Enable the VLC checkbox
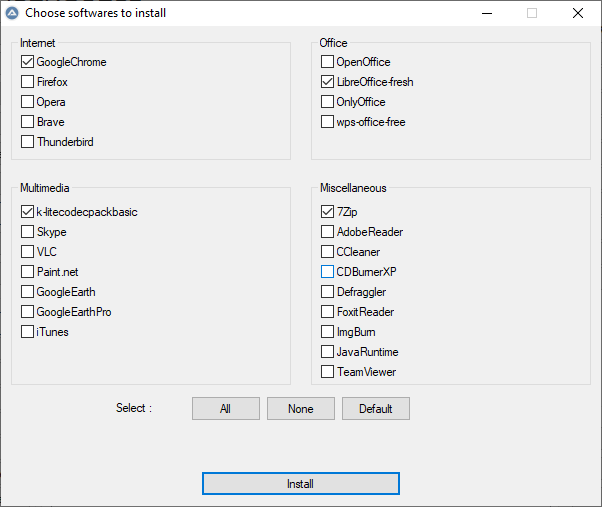 pos(27,251)
